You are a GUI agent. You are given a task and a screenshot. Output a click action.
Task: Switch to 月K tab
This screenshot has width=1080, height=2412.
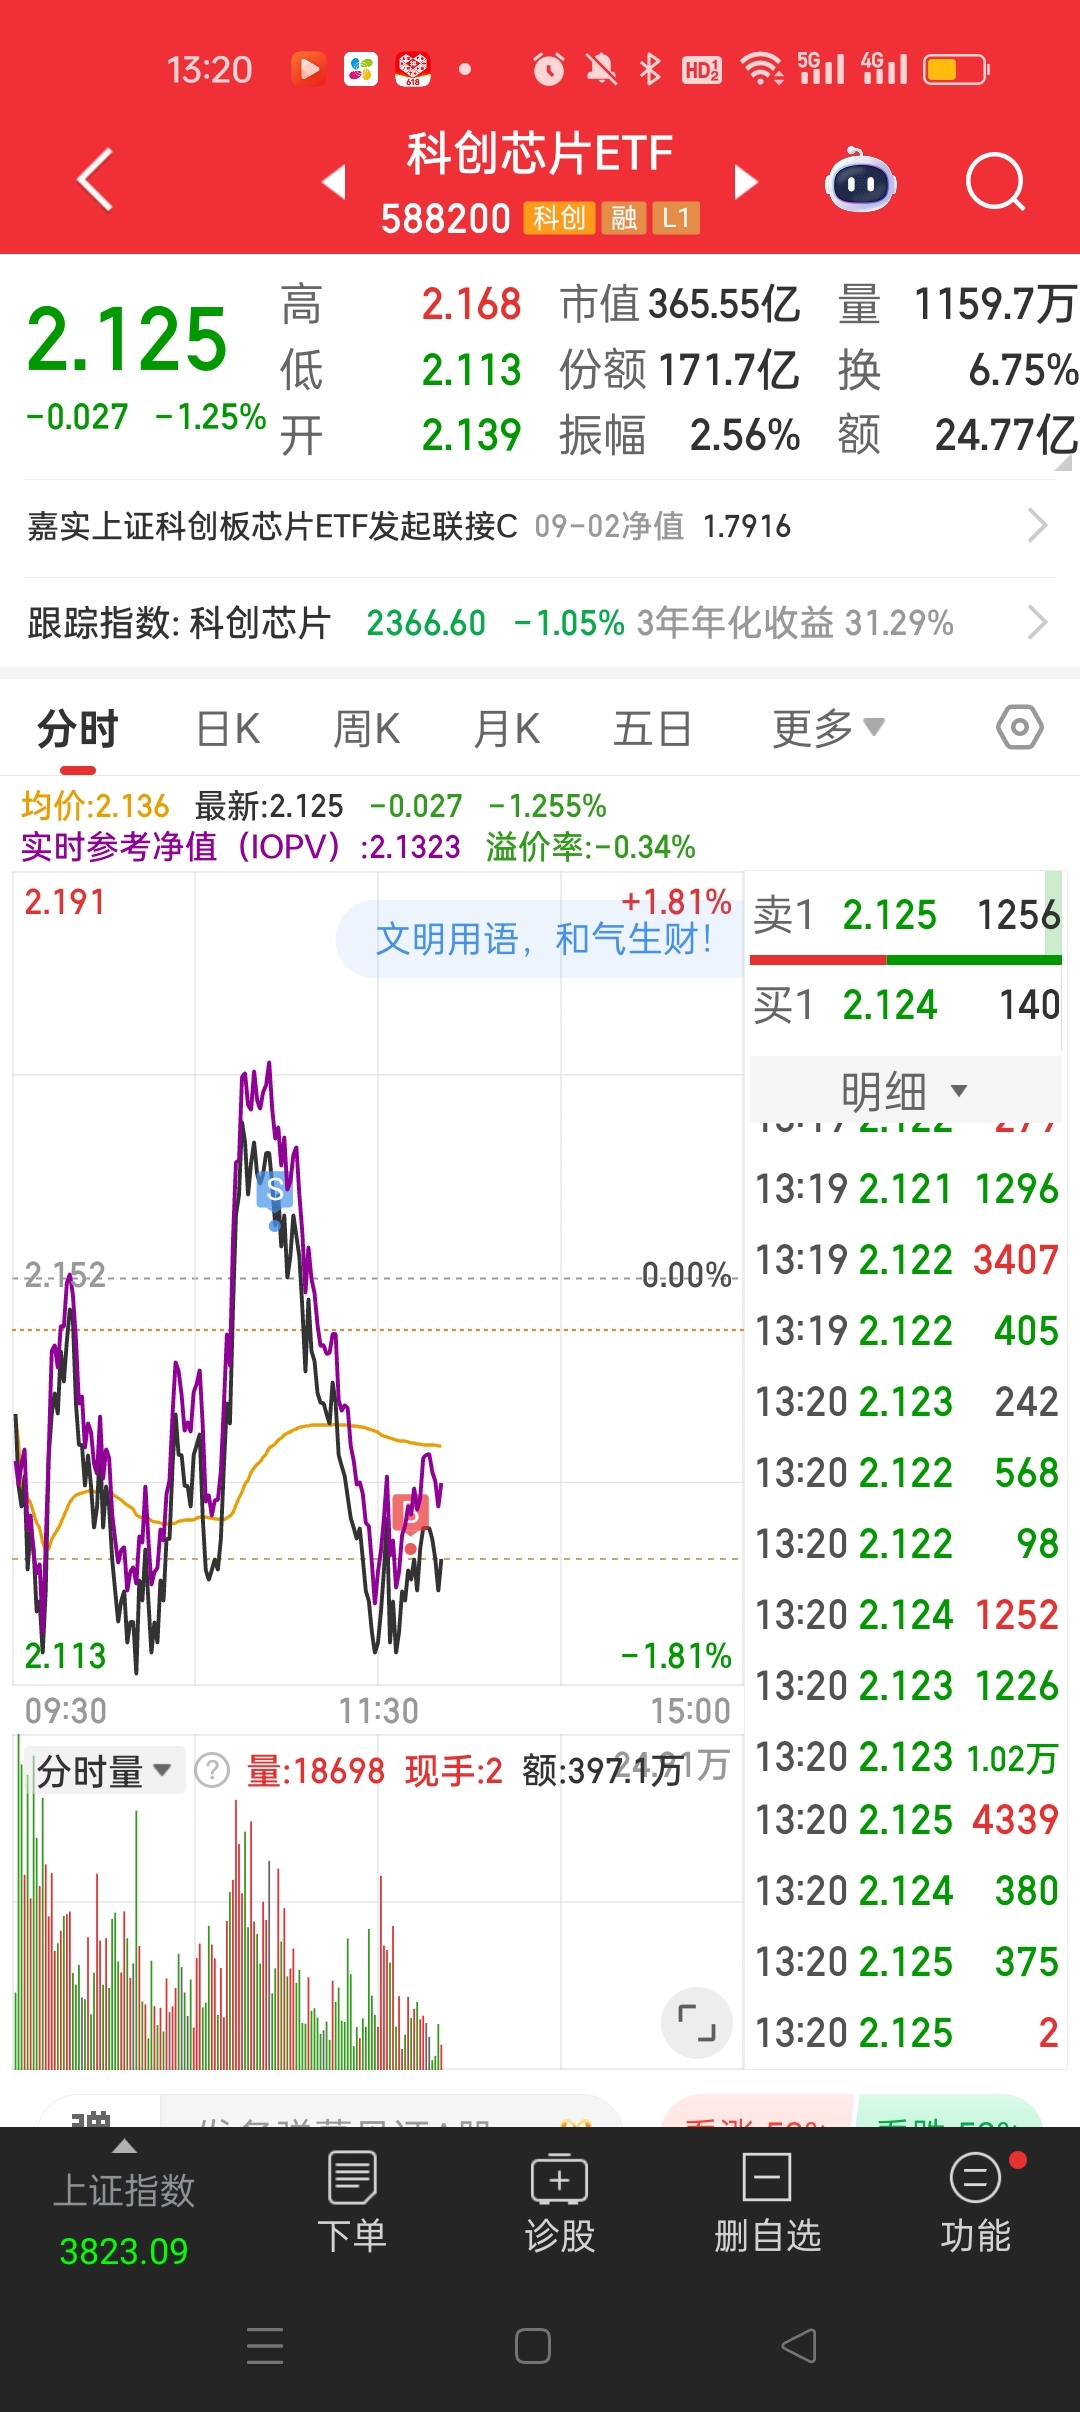507,728
